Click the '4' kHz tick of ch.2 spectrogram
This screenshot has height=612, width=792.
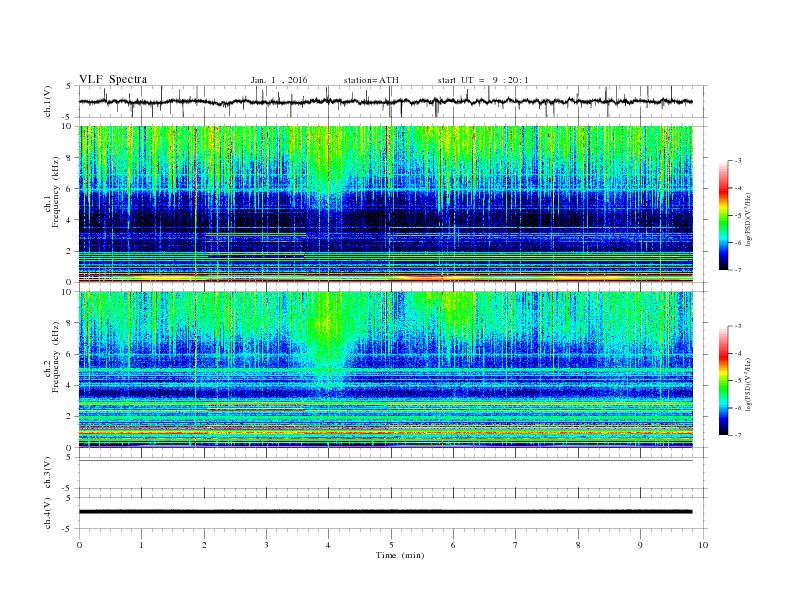(70, 385)
